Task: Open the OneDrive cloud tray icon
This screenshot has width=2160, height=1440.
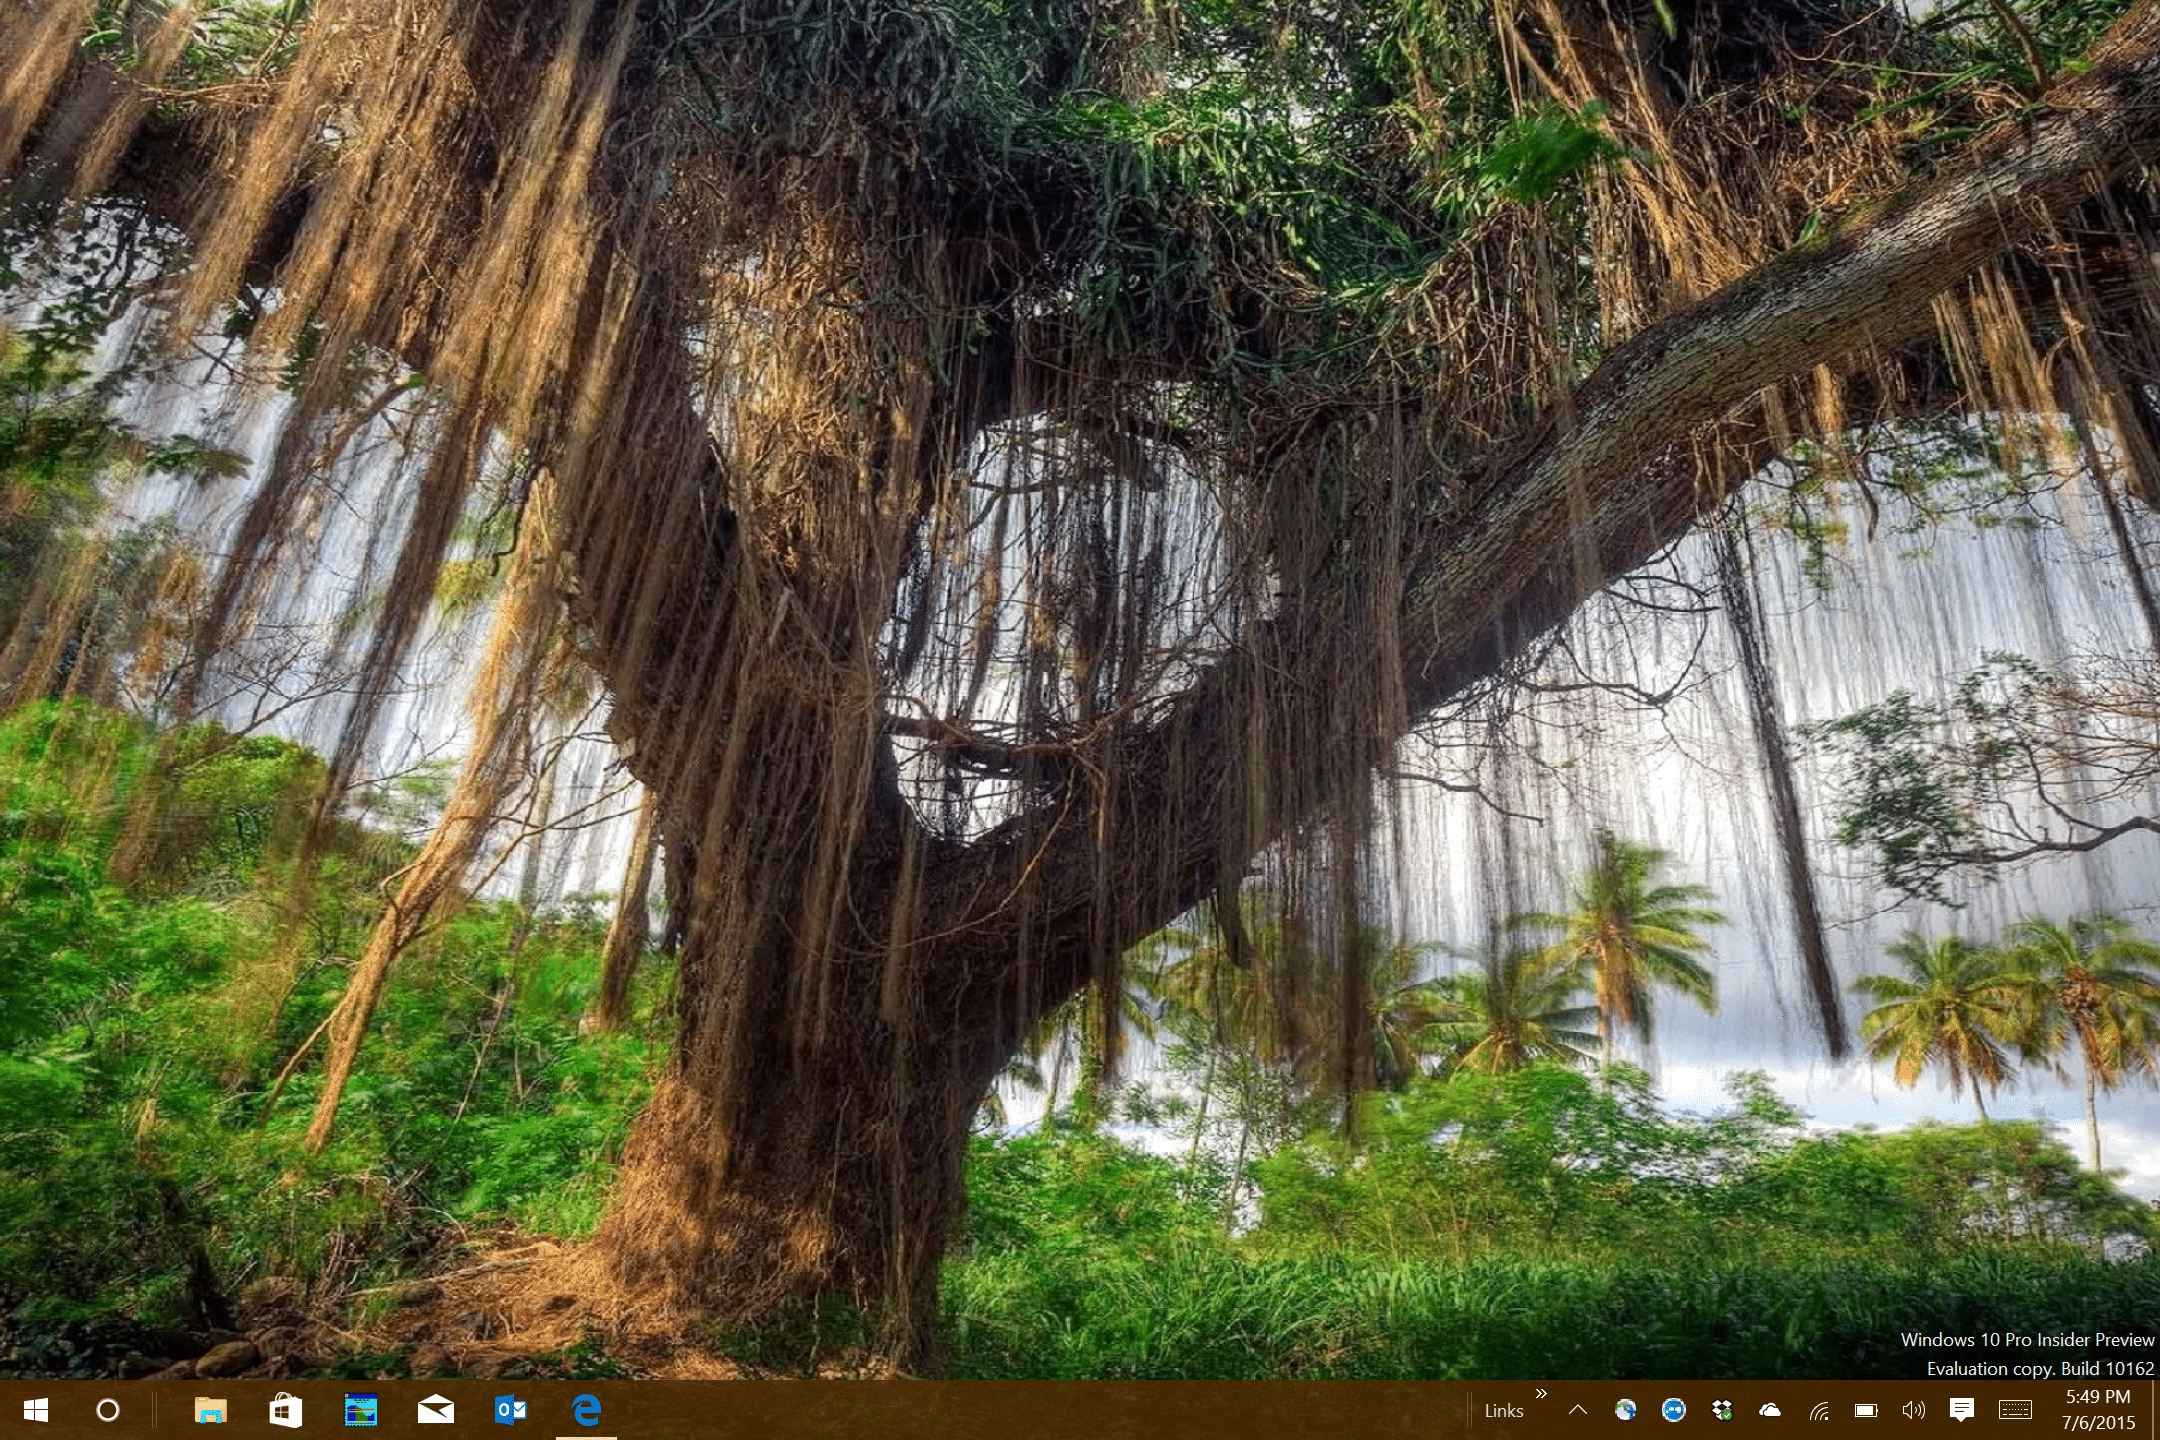Action: coord(1770,1410)
